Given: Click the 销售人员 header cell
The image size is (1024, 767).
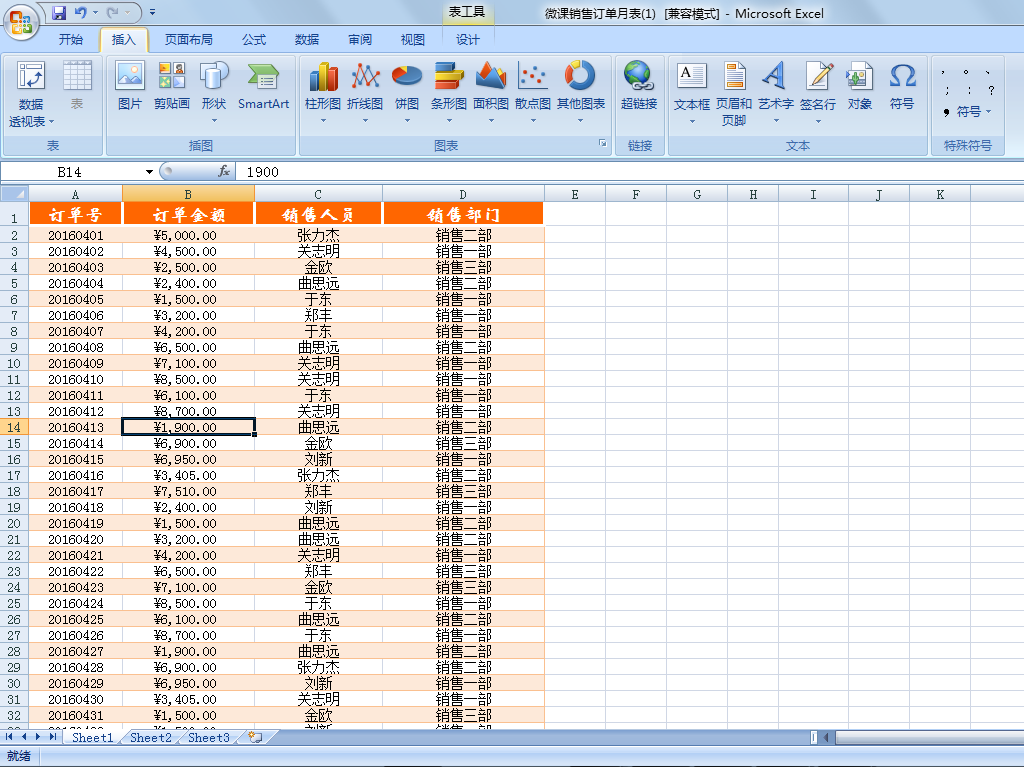Looking at the screenshot, I should point(318,214).
